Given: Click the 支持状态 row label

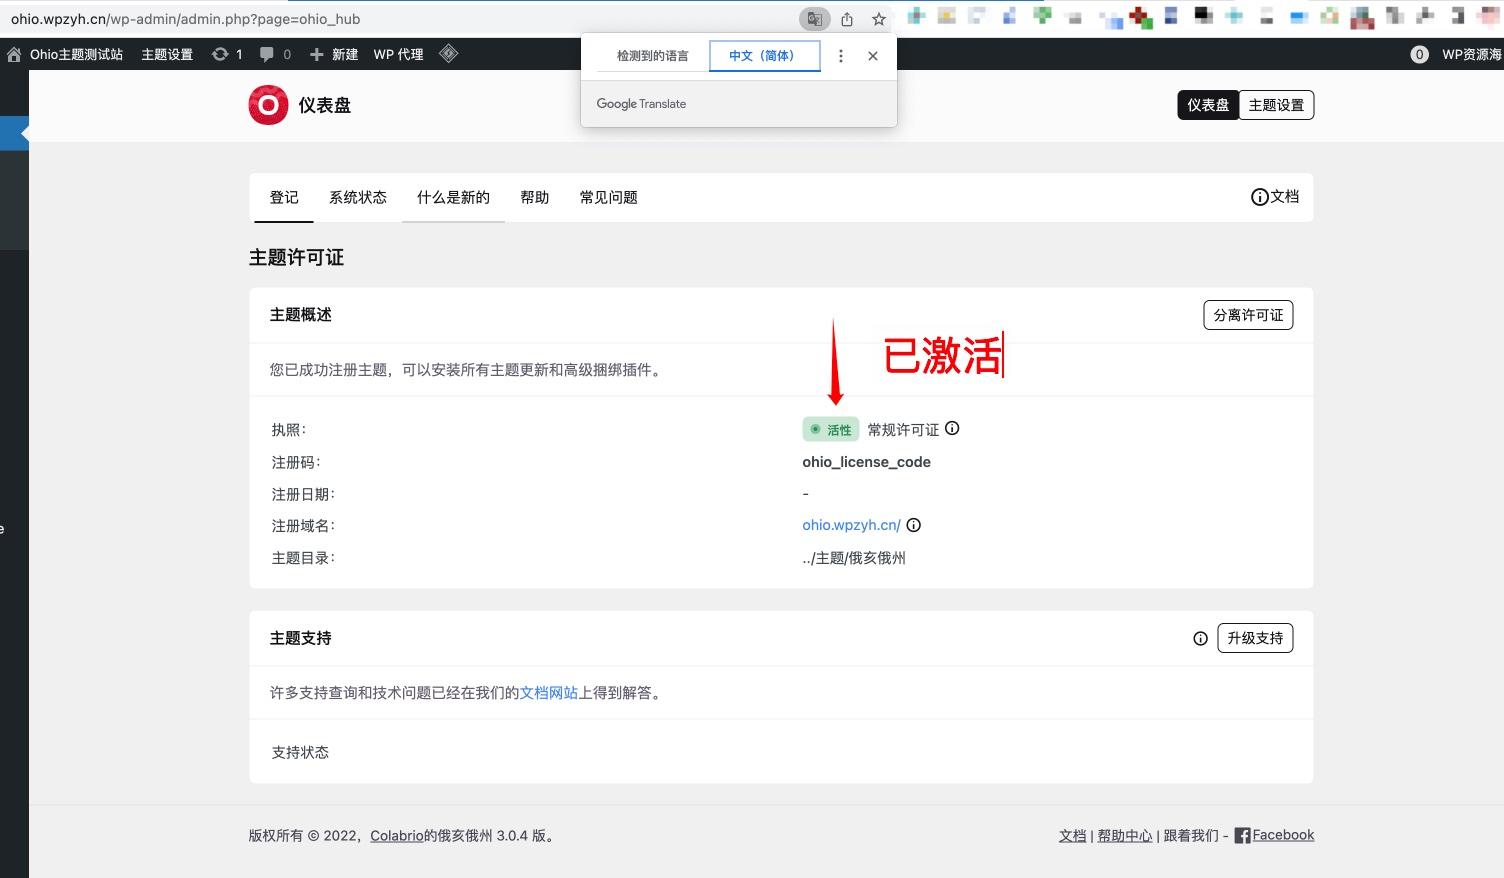Looking at the screenshot, I should [300, 752].
